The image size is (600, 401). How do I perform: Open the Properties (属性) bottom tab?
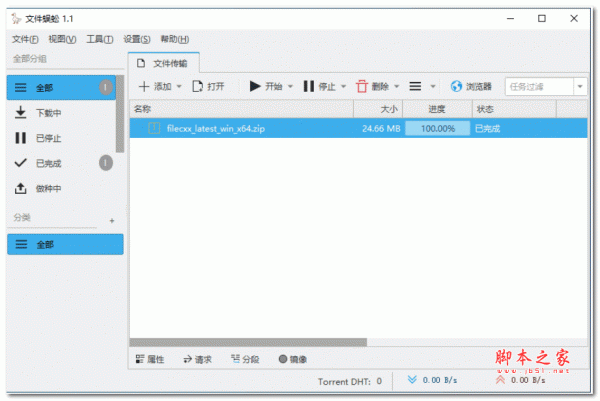point(150,359)
